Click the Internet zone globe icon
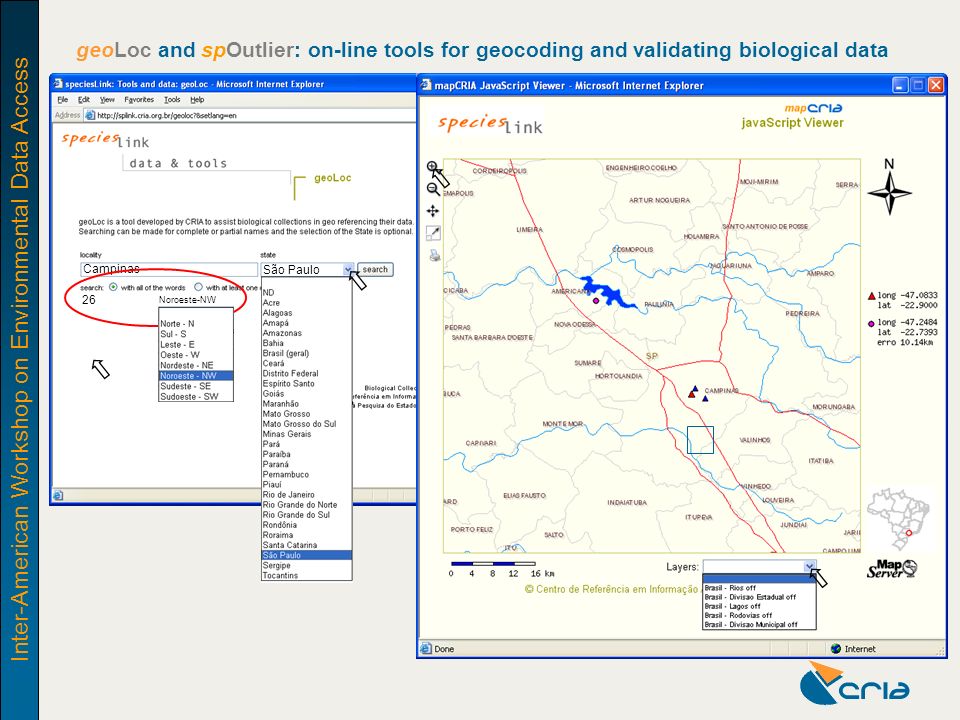This screenshot has width=960, height=720. [x=836, y=648]
